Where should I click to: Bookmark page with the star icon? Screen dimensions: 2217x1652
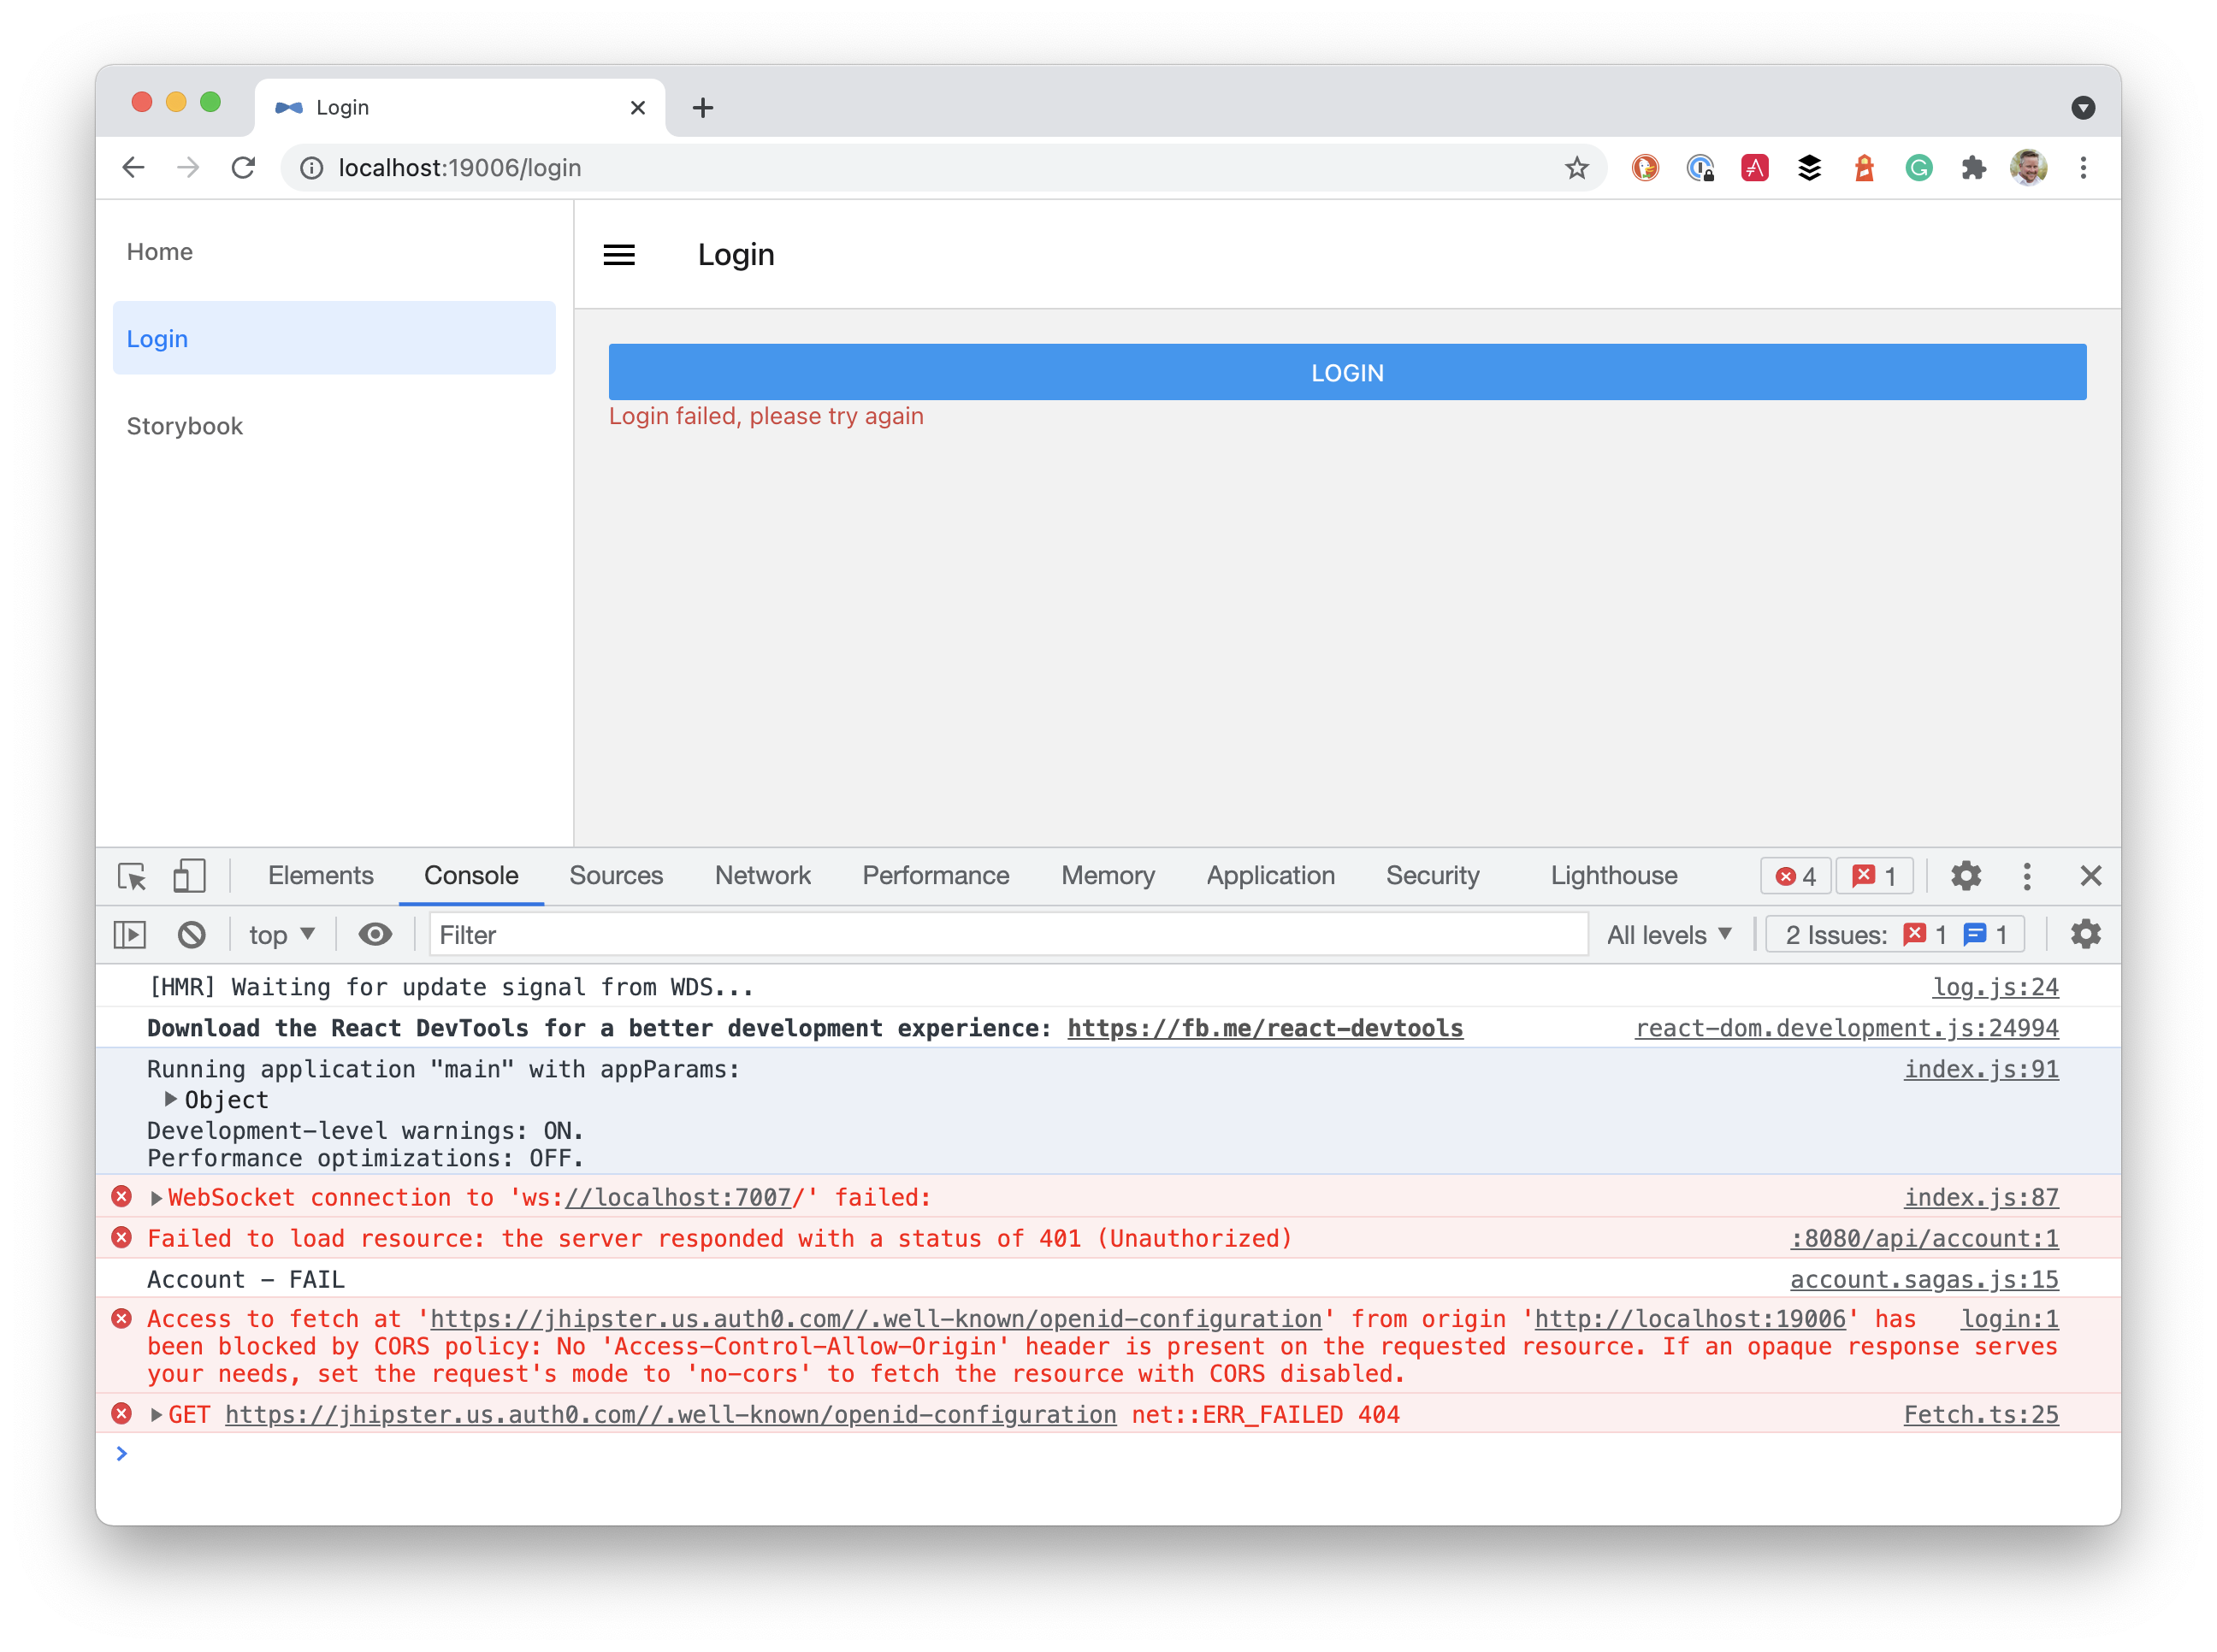point(1577,168)
